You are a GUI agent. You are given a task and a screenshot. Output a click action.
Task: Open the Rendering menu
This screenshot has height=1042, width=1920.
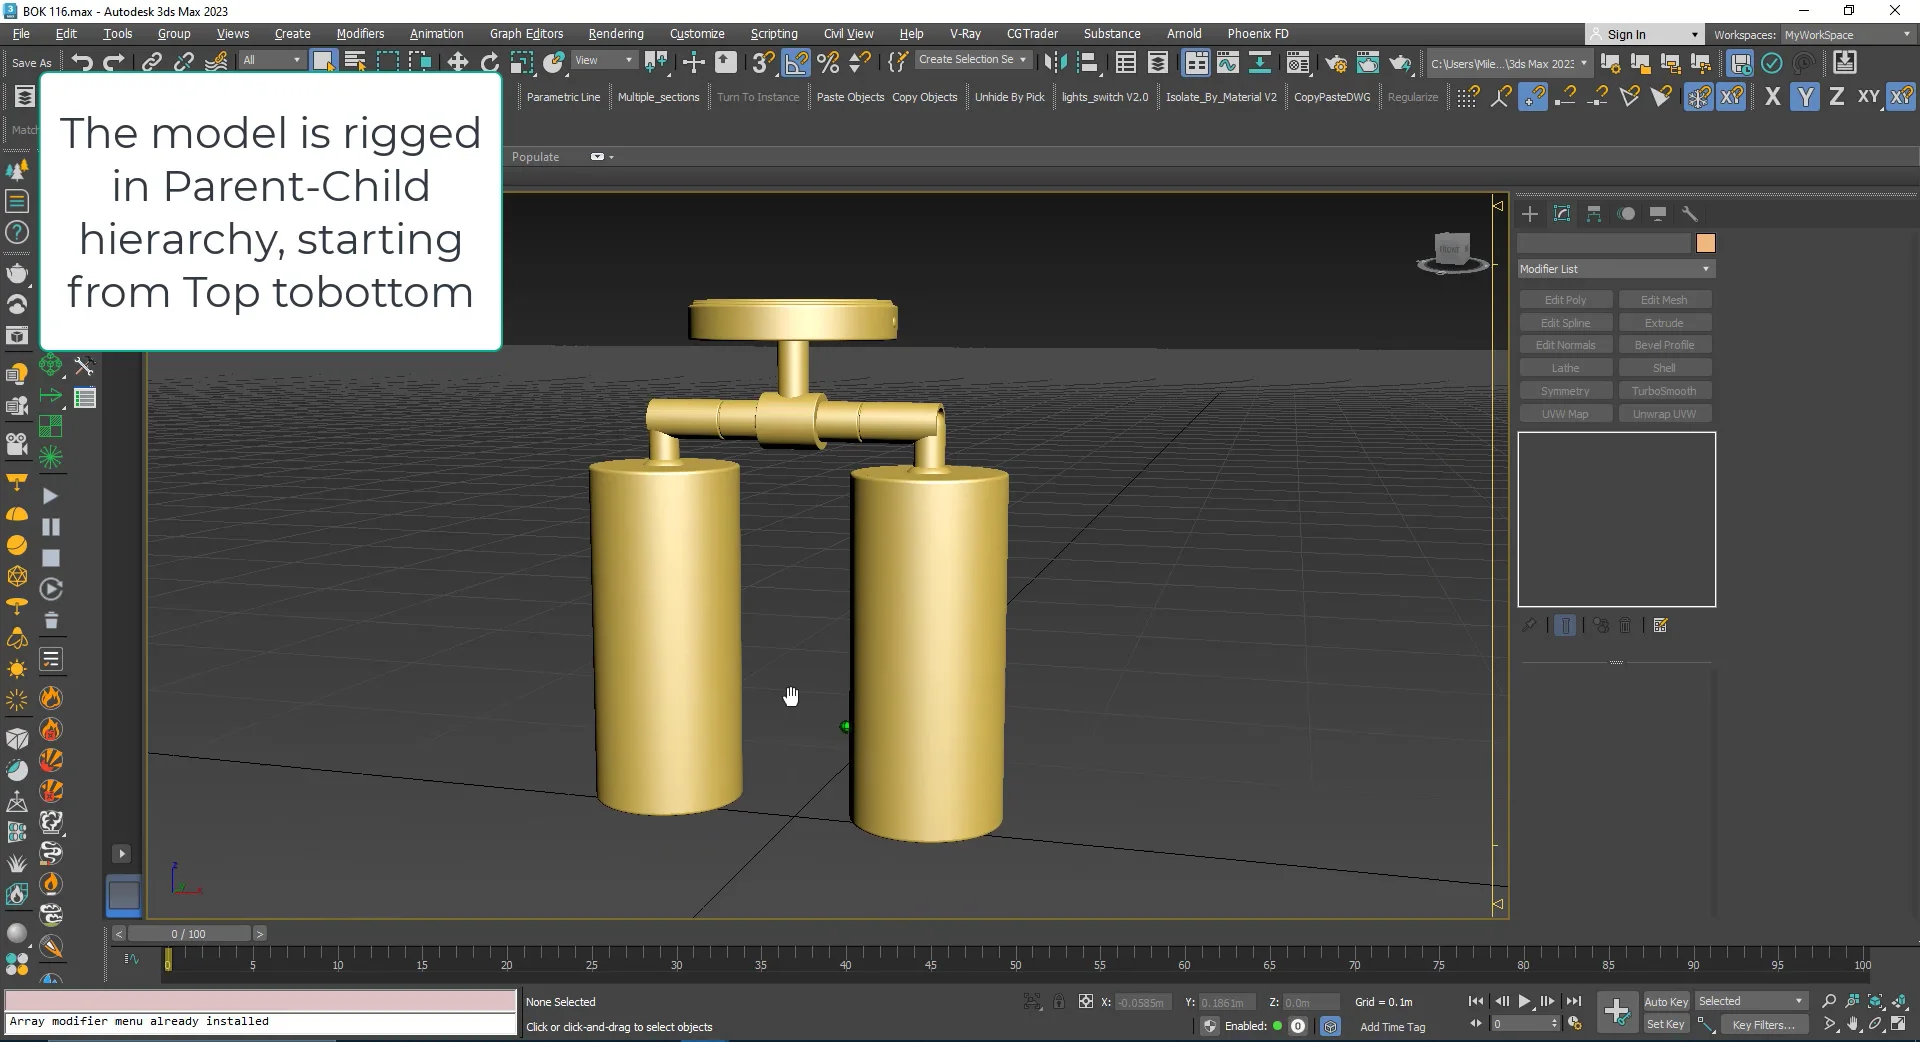(x=615, y=33)
